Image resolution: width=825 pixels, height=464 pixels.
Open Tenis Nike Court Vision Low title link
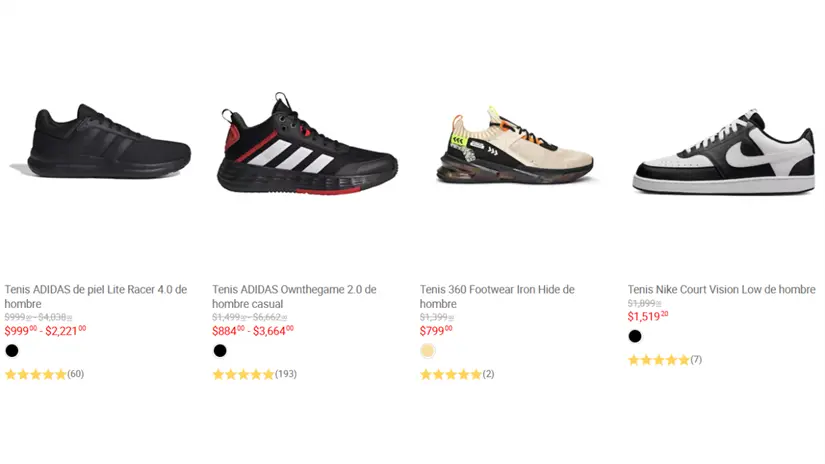(722, 290)
